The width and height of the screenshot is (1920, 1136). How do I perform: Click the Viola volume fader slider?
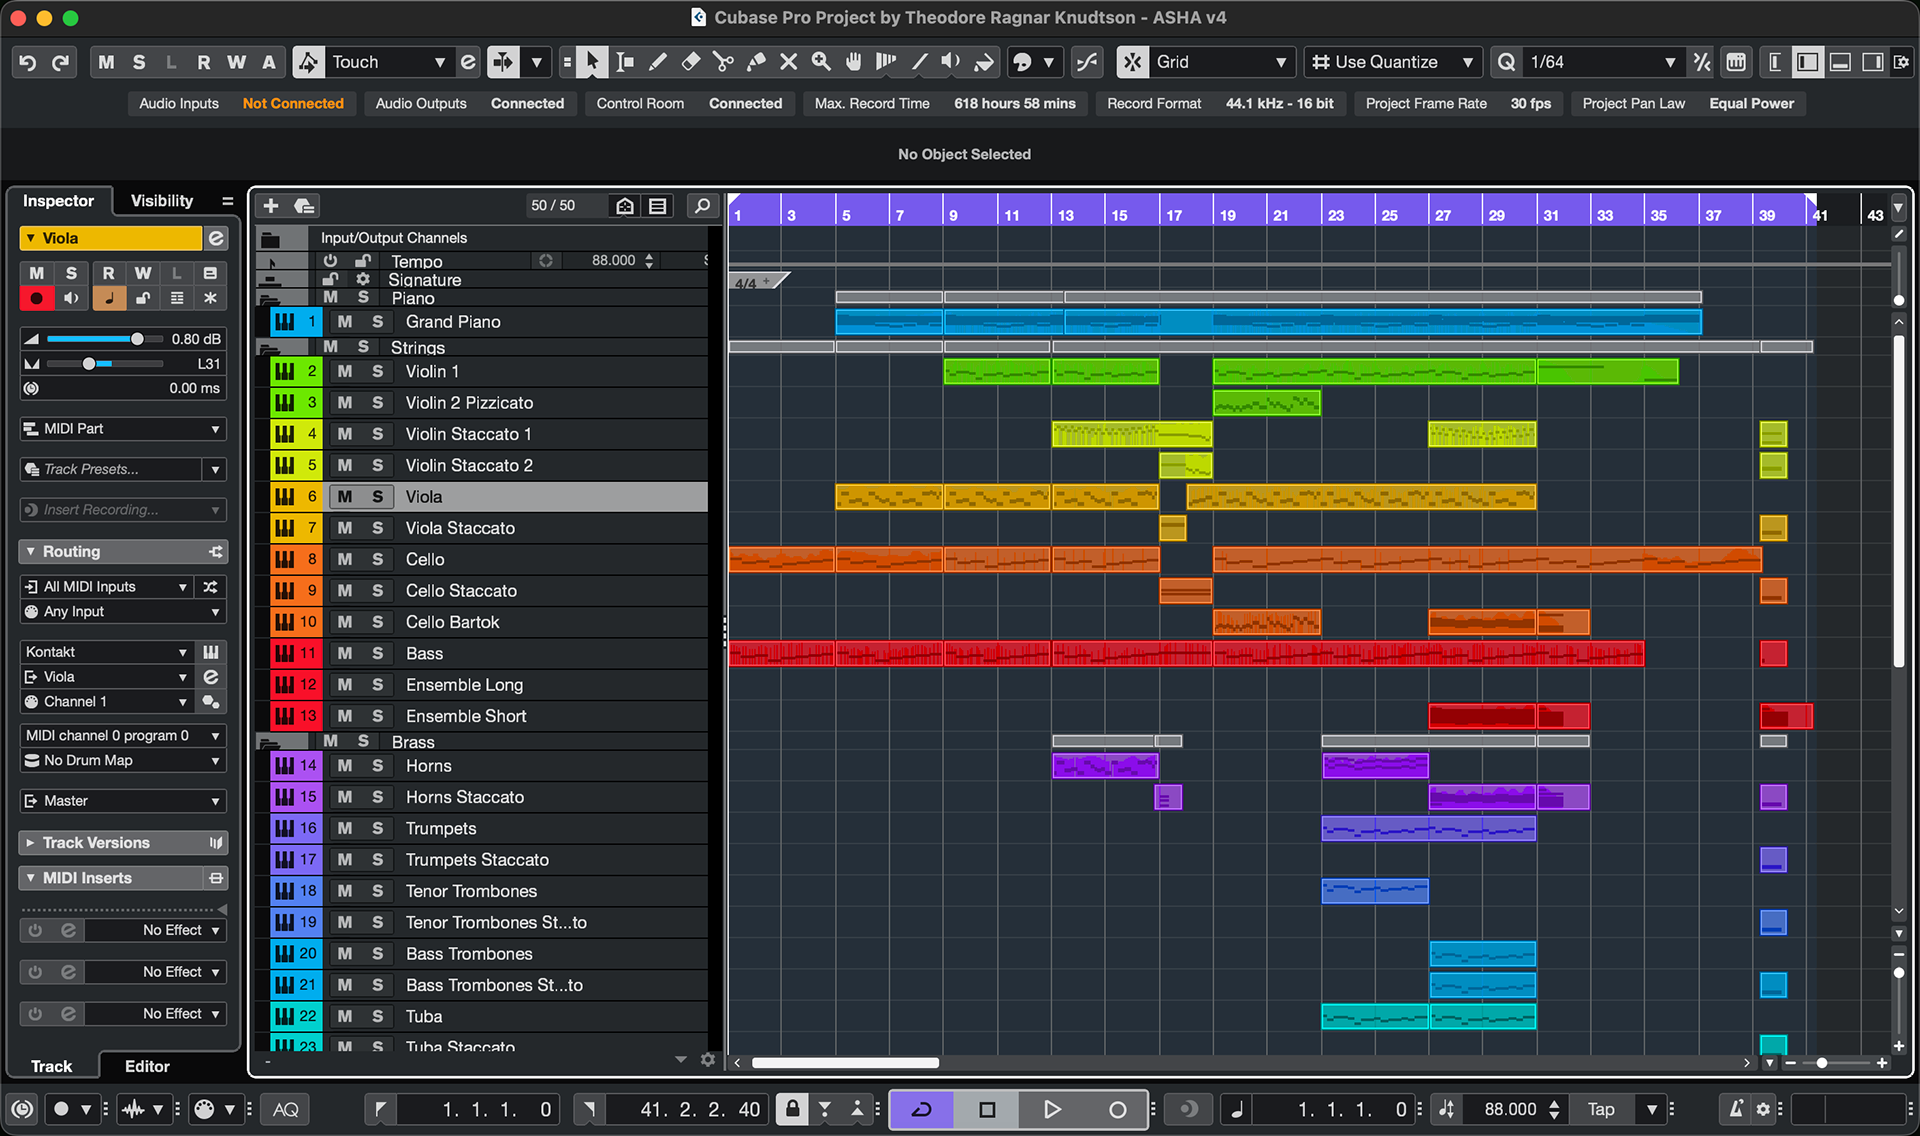pyautogui.click(x=137, y=339)
